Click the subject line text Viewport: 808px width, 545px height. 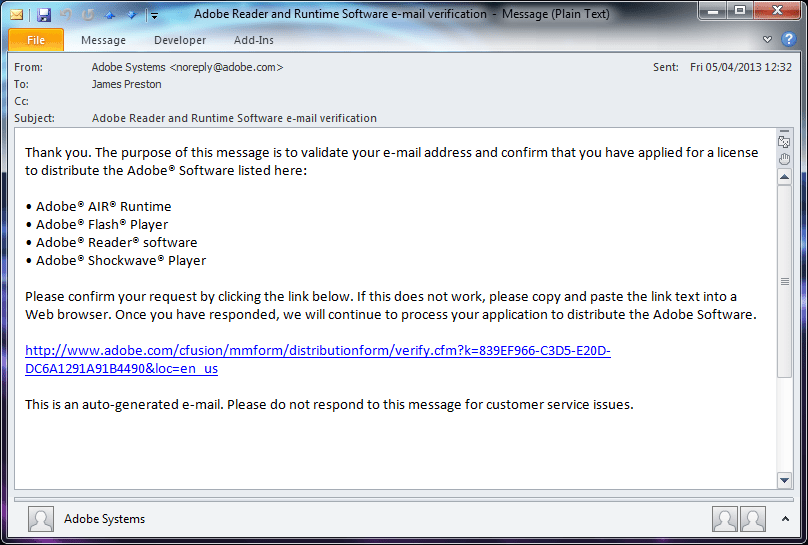[x=234, y=118]
